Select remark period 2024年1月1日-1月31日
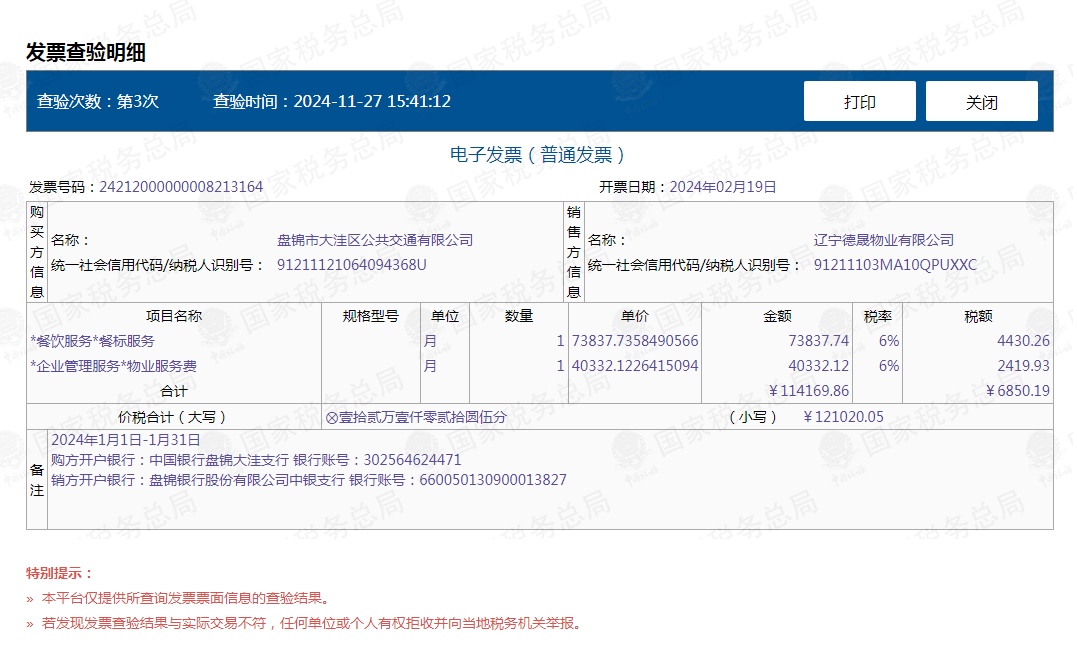Viewport: 1077px width, 646px height. pos(126,440)
